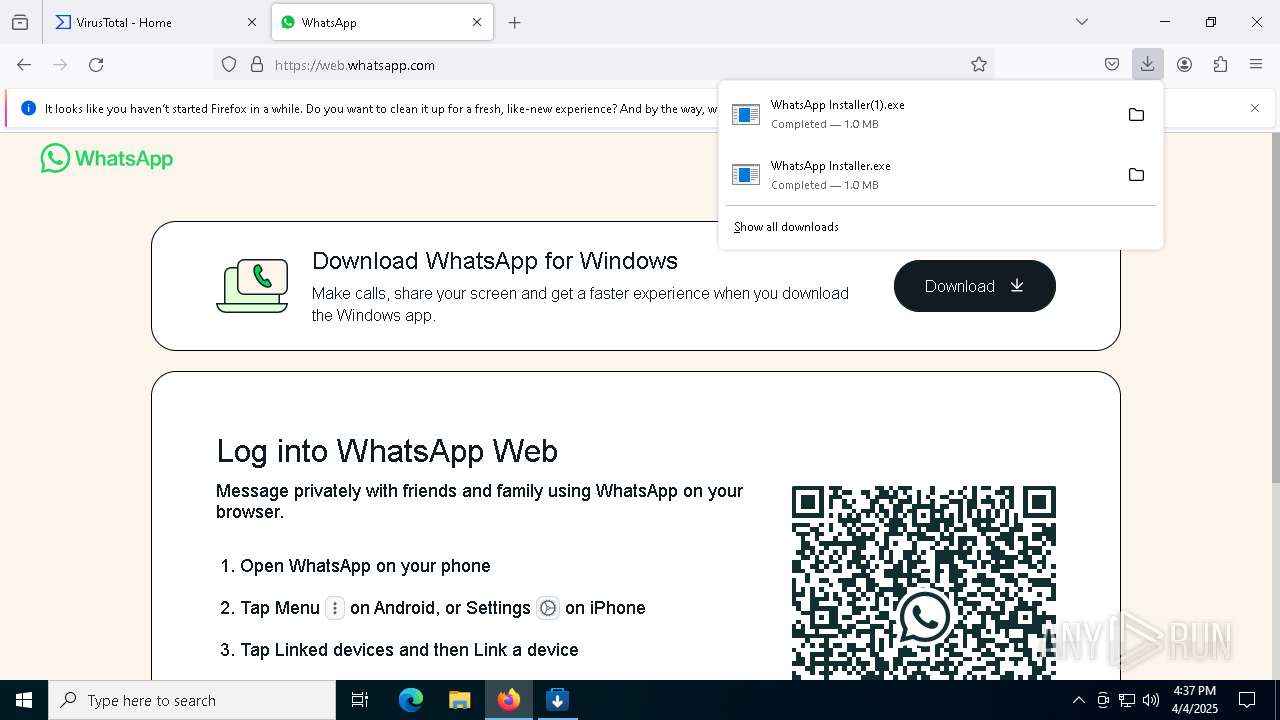Open WhatsApp Installer(1).exe download entry
The width and height of the screenshot is (1280, 720).
920,114
